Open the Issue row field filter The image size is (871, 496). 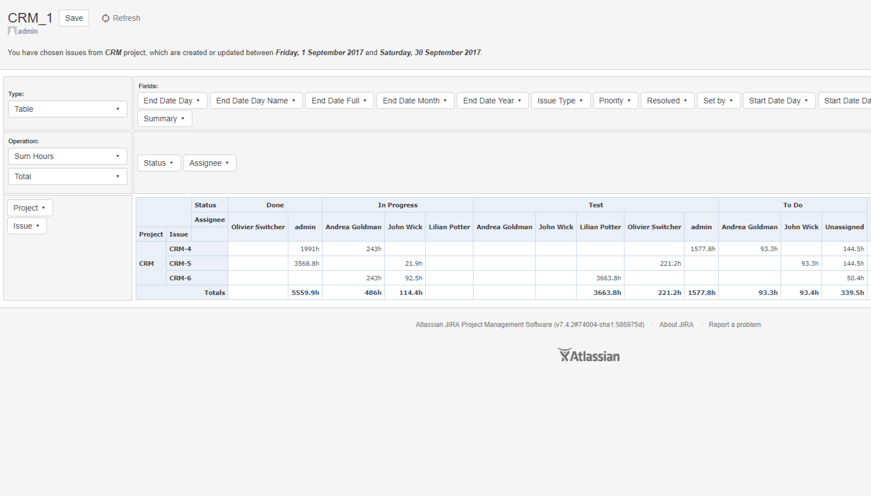point(27,226)
